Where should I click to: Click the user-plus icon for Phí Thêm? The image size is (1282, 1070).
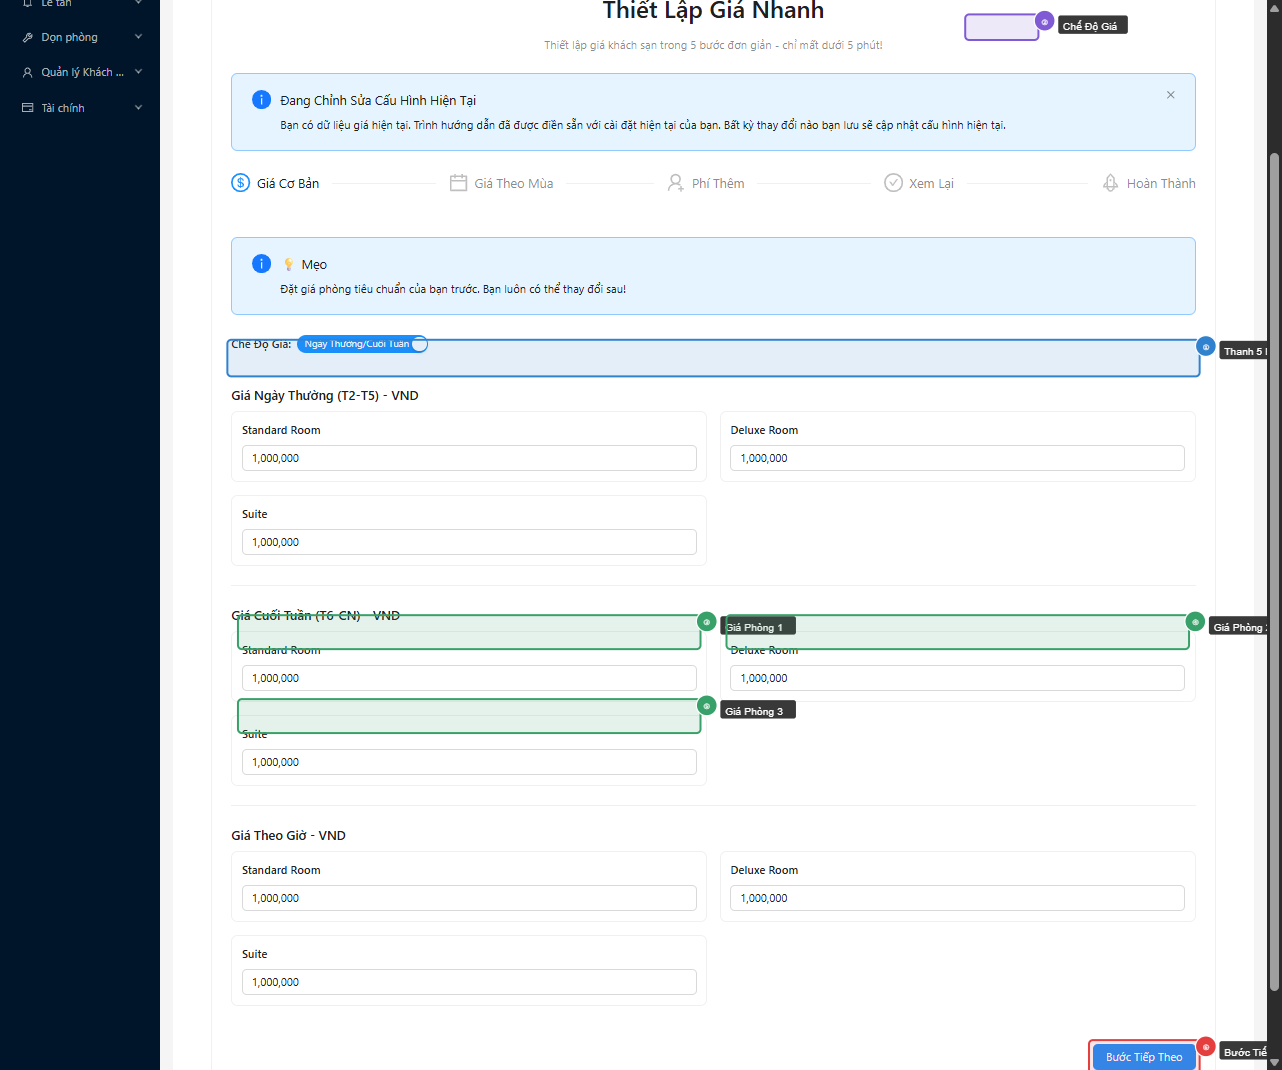pos(676,183)
